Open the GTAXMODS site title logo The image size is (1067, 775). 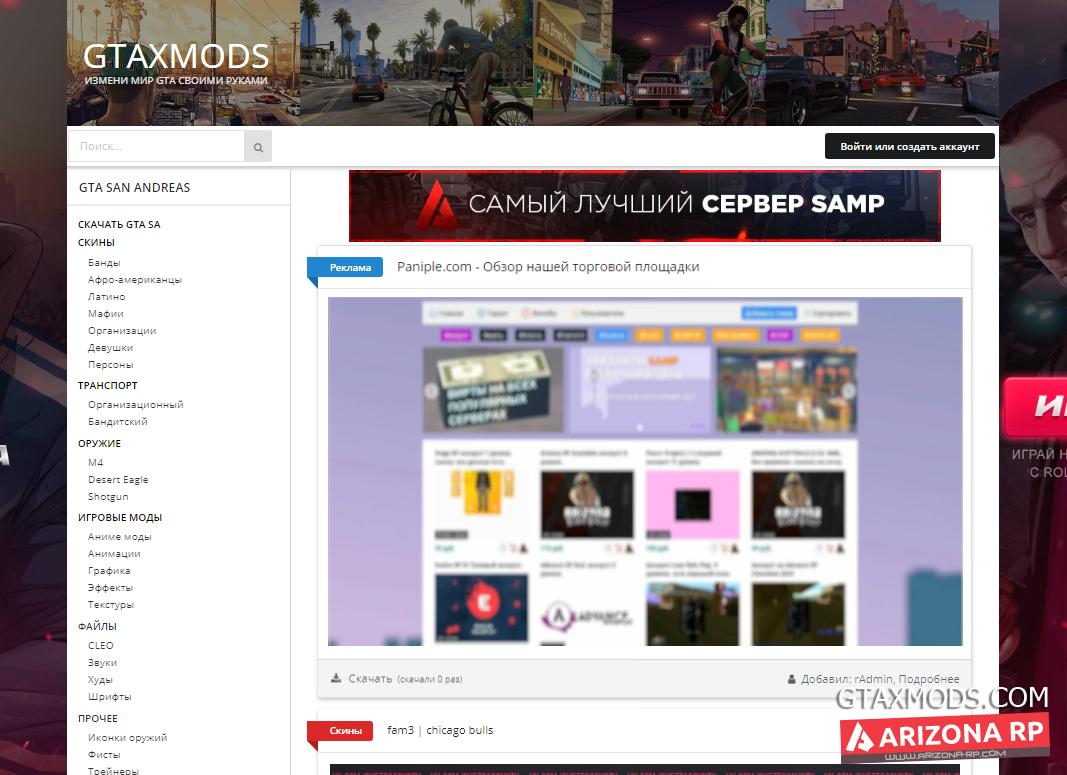pyautogui.click(x=176, y=56)
